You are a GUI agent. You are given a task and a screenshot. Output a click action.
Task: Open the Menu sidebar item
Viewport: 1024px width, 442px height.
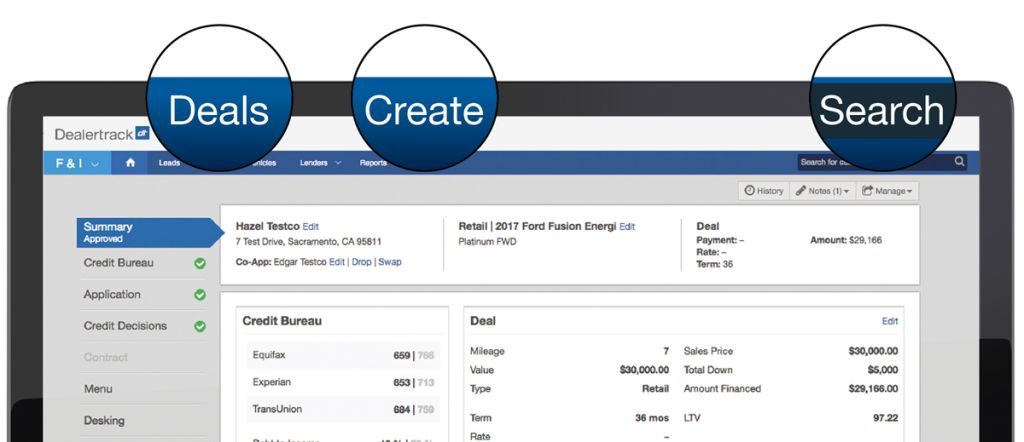click(x=98, y=388)
